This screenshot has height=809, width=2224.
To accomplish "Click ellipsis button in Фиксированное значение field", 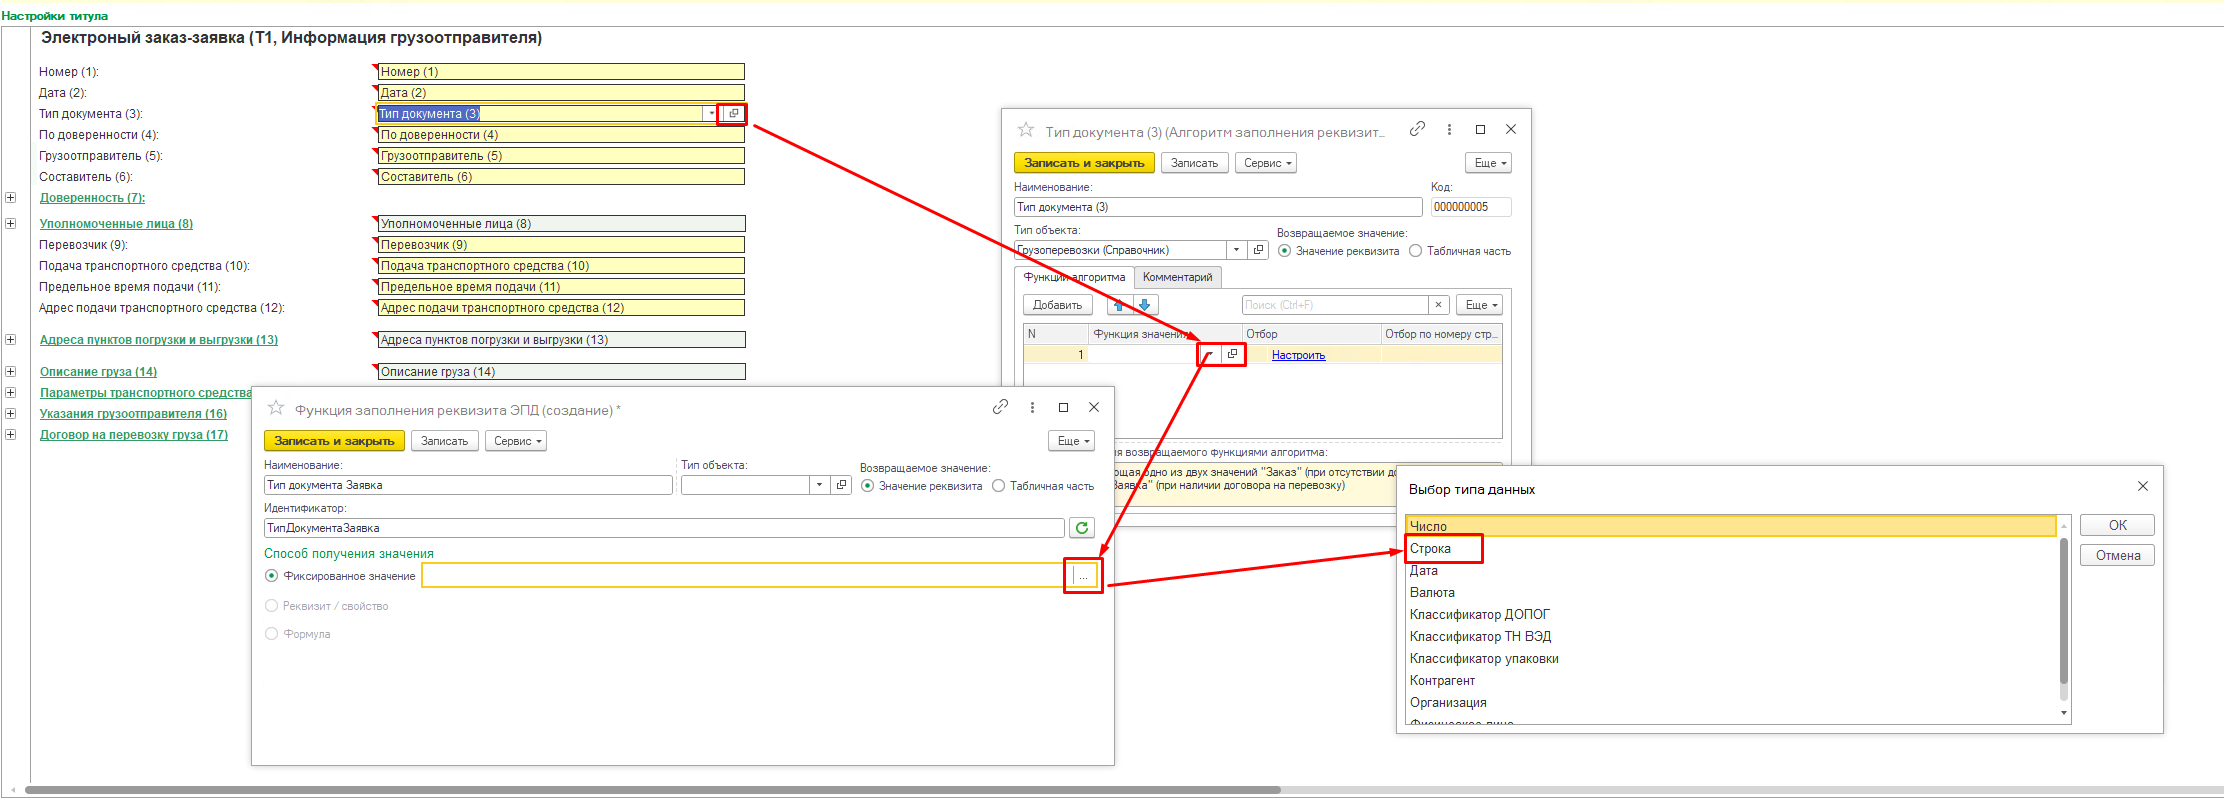I will pyautogui.click(x=1084, y=576).
